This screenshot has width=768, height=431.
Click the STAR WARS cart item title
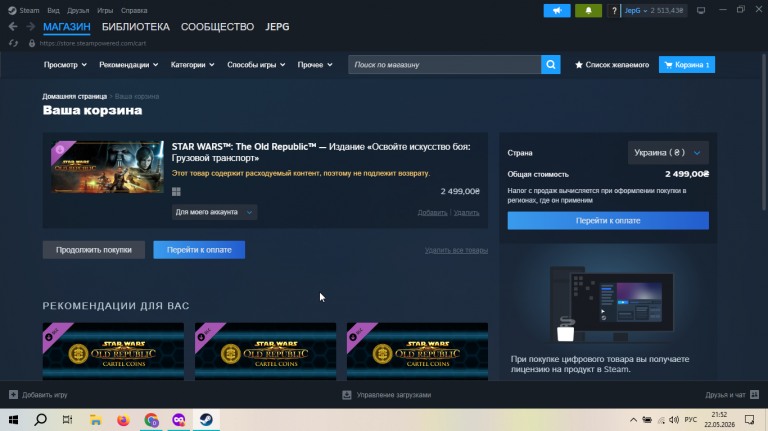[x=321, y=152]
